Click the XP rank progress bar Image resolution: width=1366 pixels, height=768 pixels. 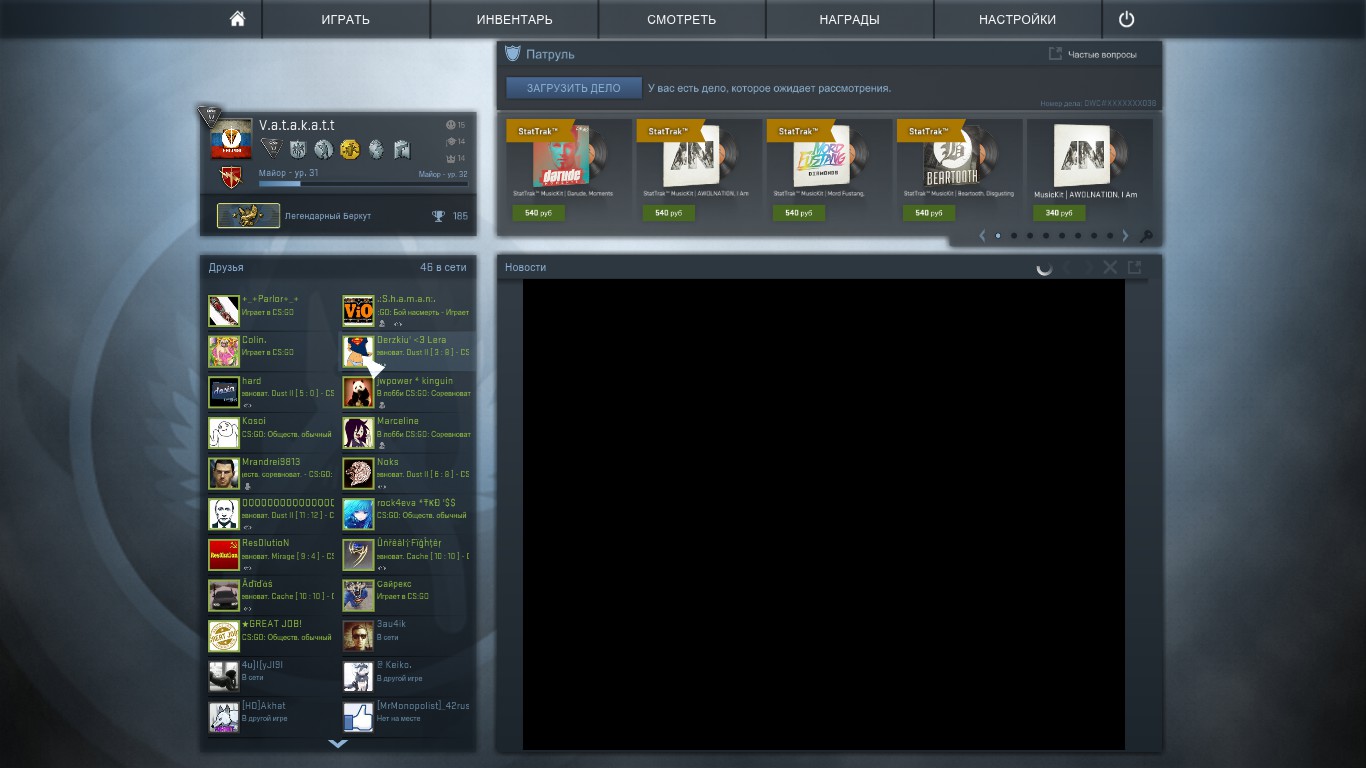point(363,184)
